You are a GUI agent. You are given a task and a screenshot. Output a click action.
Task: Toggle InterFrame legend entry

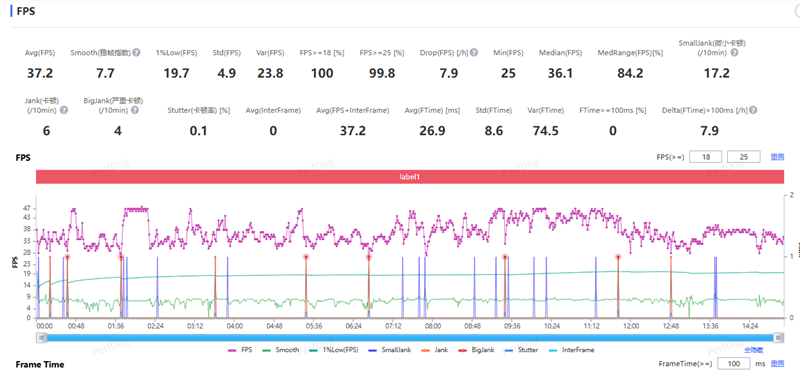pyautogui.click(x=571, y=350)
